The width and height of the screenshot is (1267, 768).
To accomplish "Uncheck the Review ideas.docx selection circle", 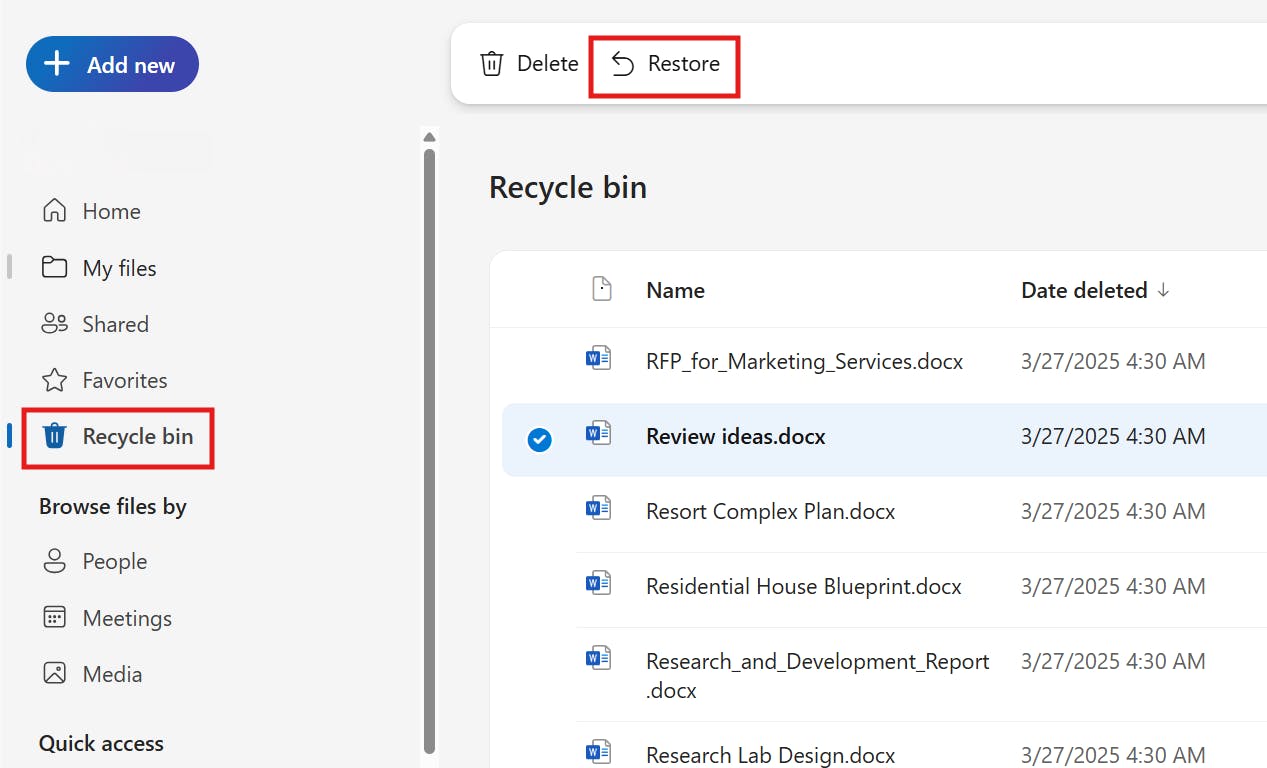I will (x=539, y=439).
